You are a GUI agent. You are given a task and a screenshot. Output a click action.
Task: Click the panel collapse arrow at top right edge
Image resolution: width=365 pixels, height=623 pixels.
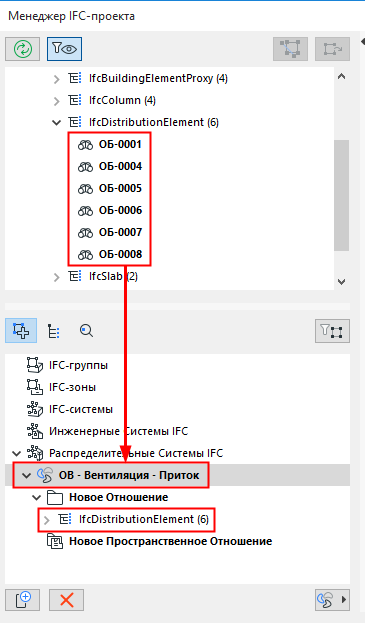click(x=362, y=41)
